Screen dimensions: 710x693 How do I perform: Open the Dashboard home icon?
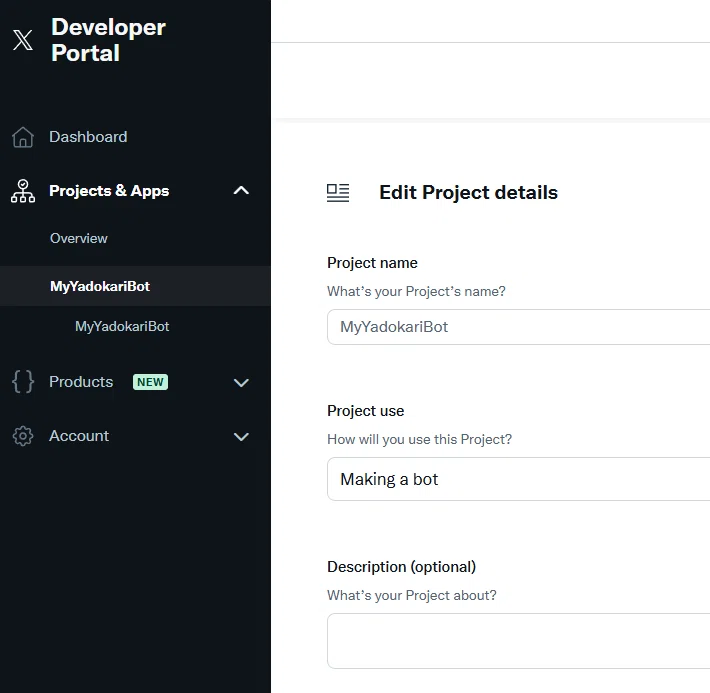(23, 137)
